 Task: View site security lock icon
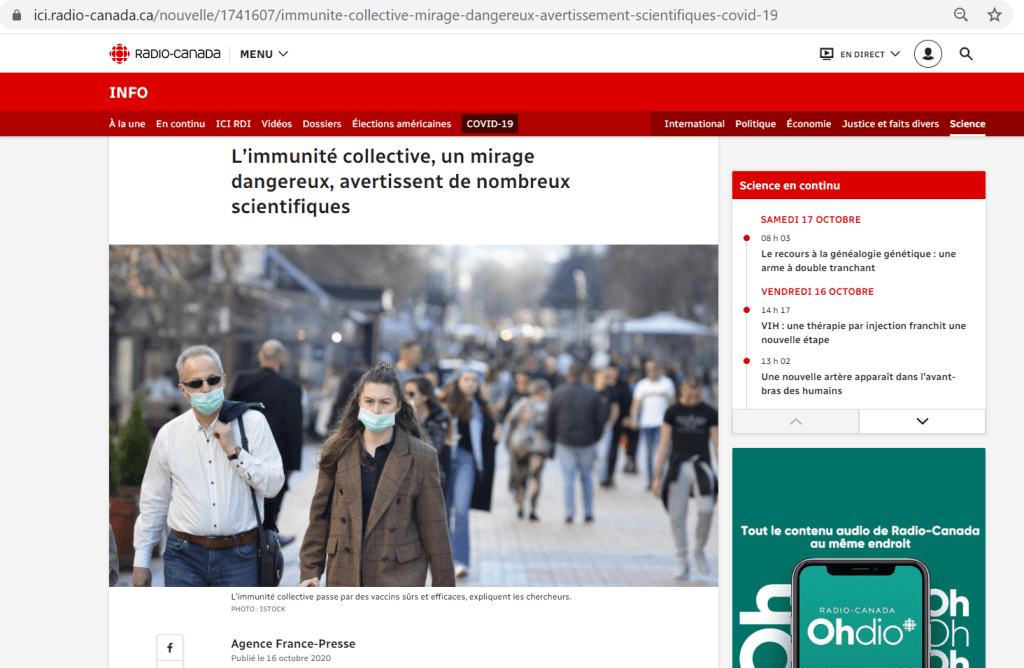(17, 15)
